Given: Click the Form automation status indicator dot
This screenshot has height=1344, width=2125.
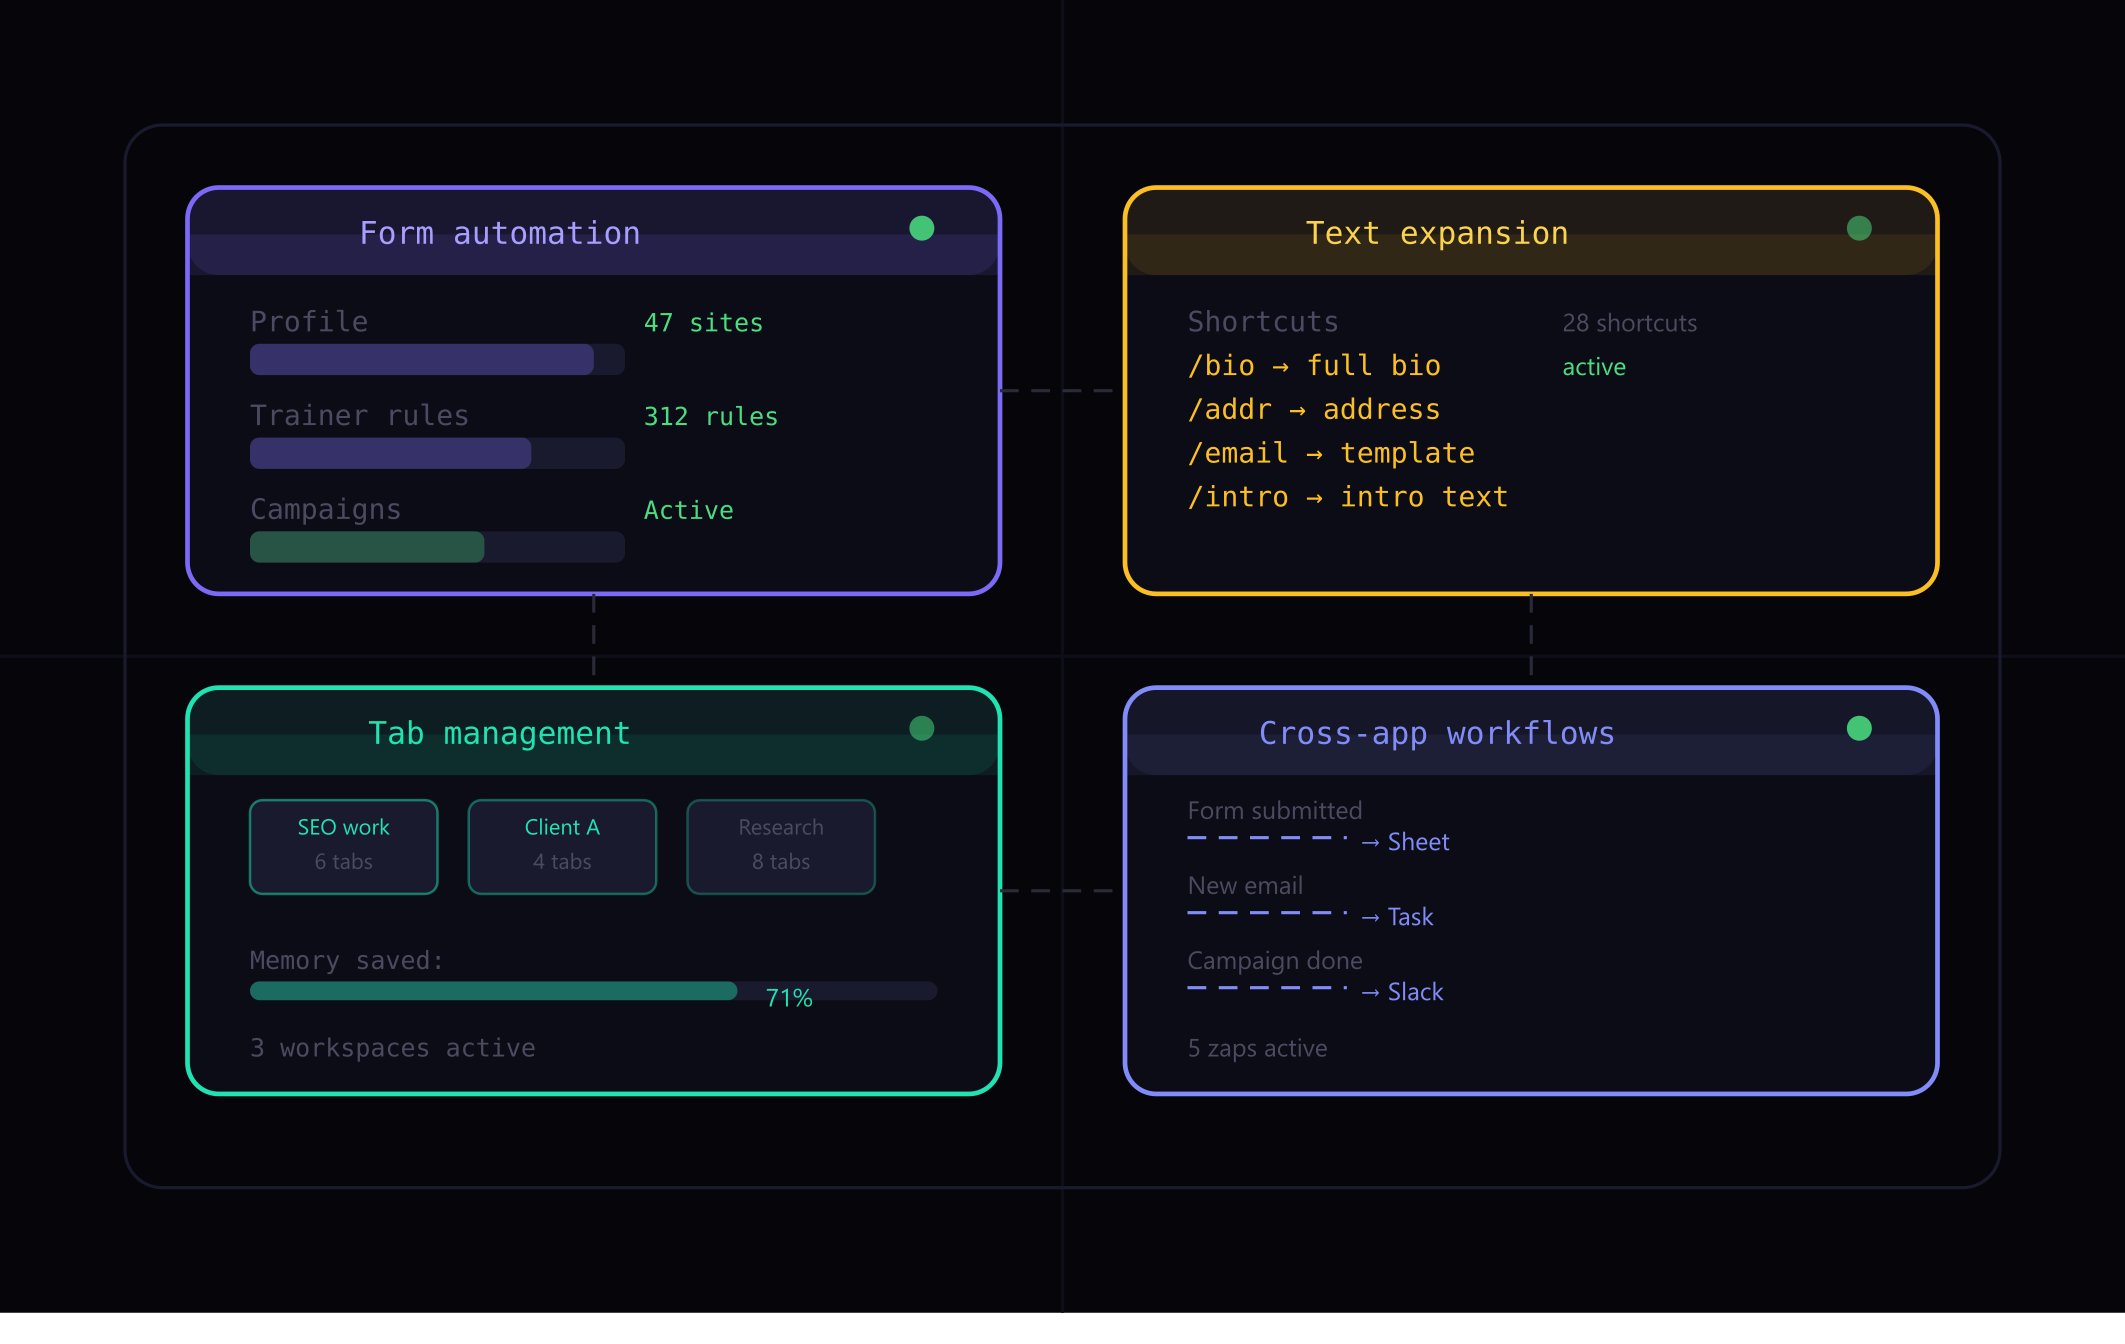Looking at the screenshot, I should [921, 228].
